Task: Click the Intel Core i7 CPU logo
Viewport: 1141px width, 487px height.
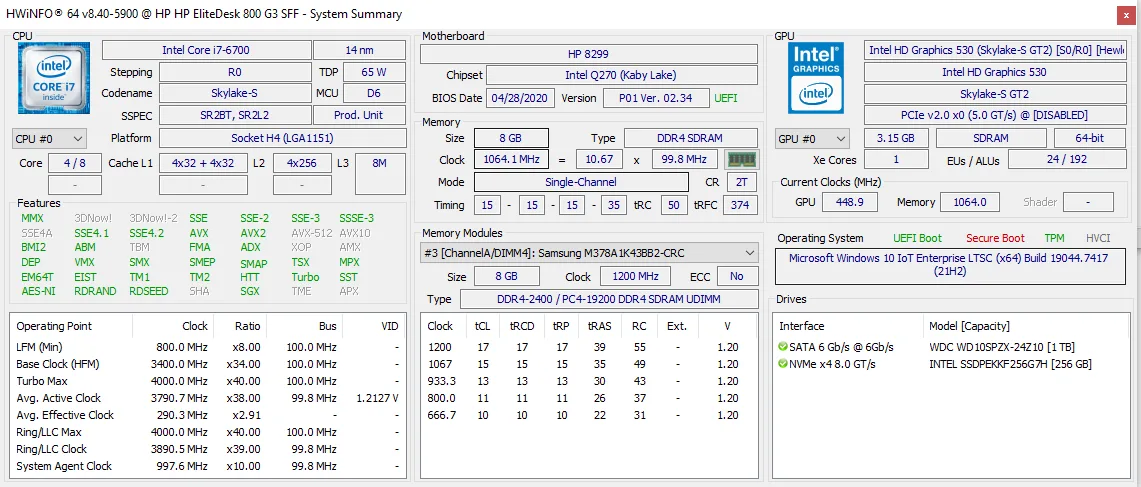Action: (x=53, y=78)
